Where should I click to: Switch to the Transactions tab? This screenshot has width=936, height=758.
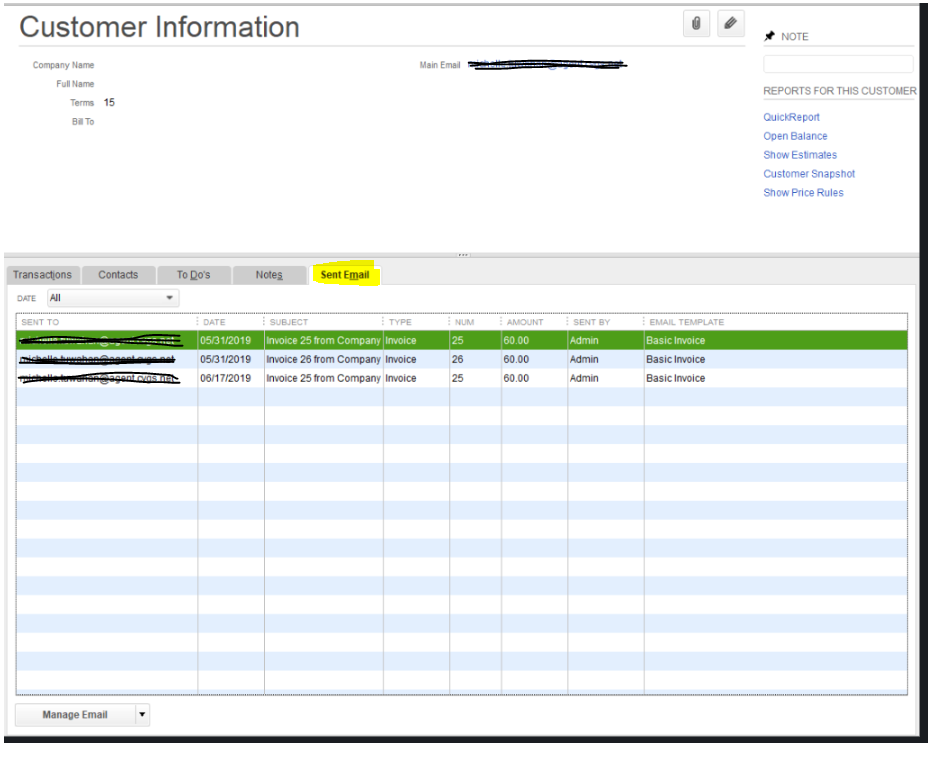click(42, 274)
